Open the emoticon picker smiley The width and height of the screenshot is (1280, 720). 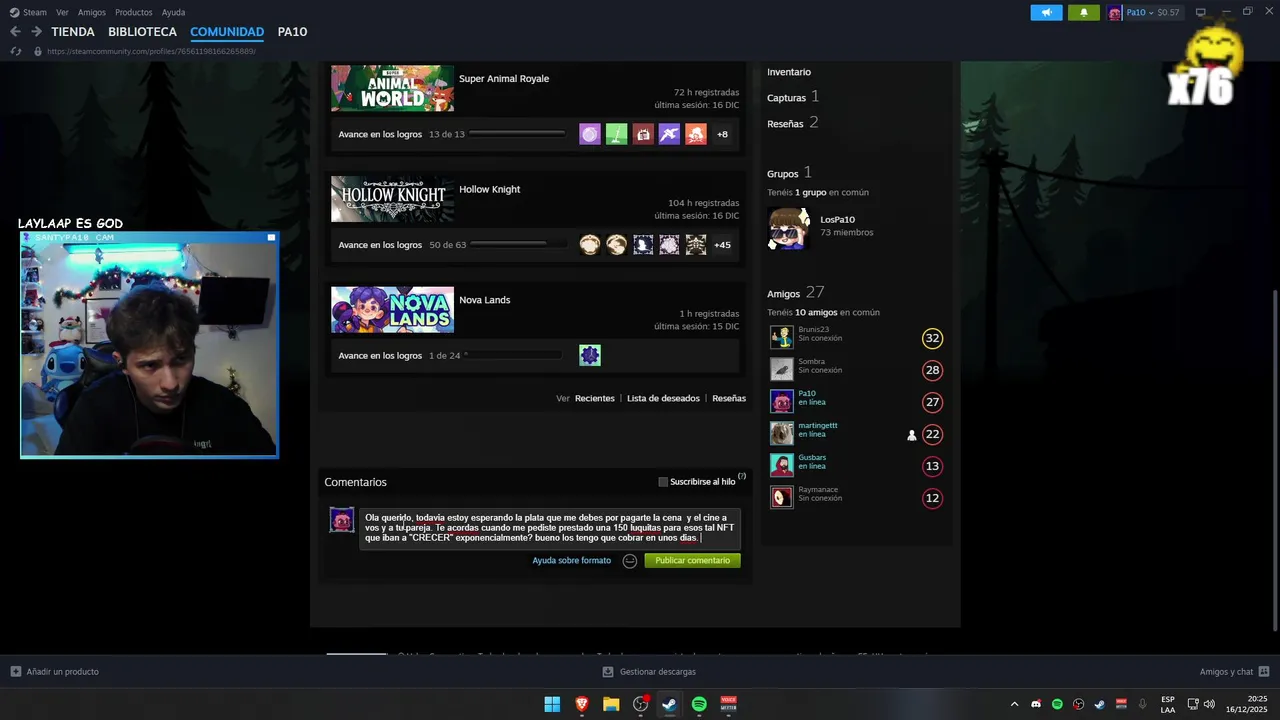click(x=630, y=561)
